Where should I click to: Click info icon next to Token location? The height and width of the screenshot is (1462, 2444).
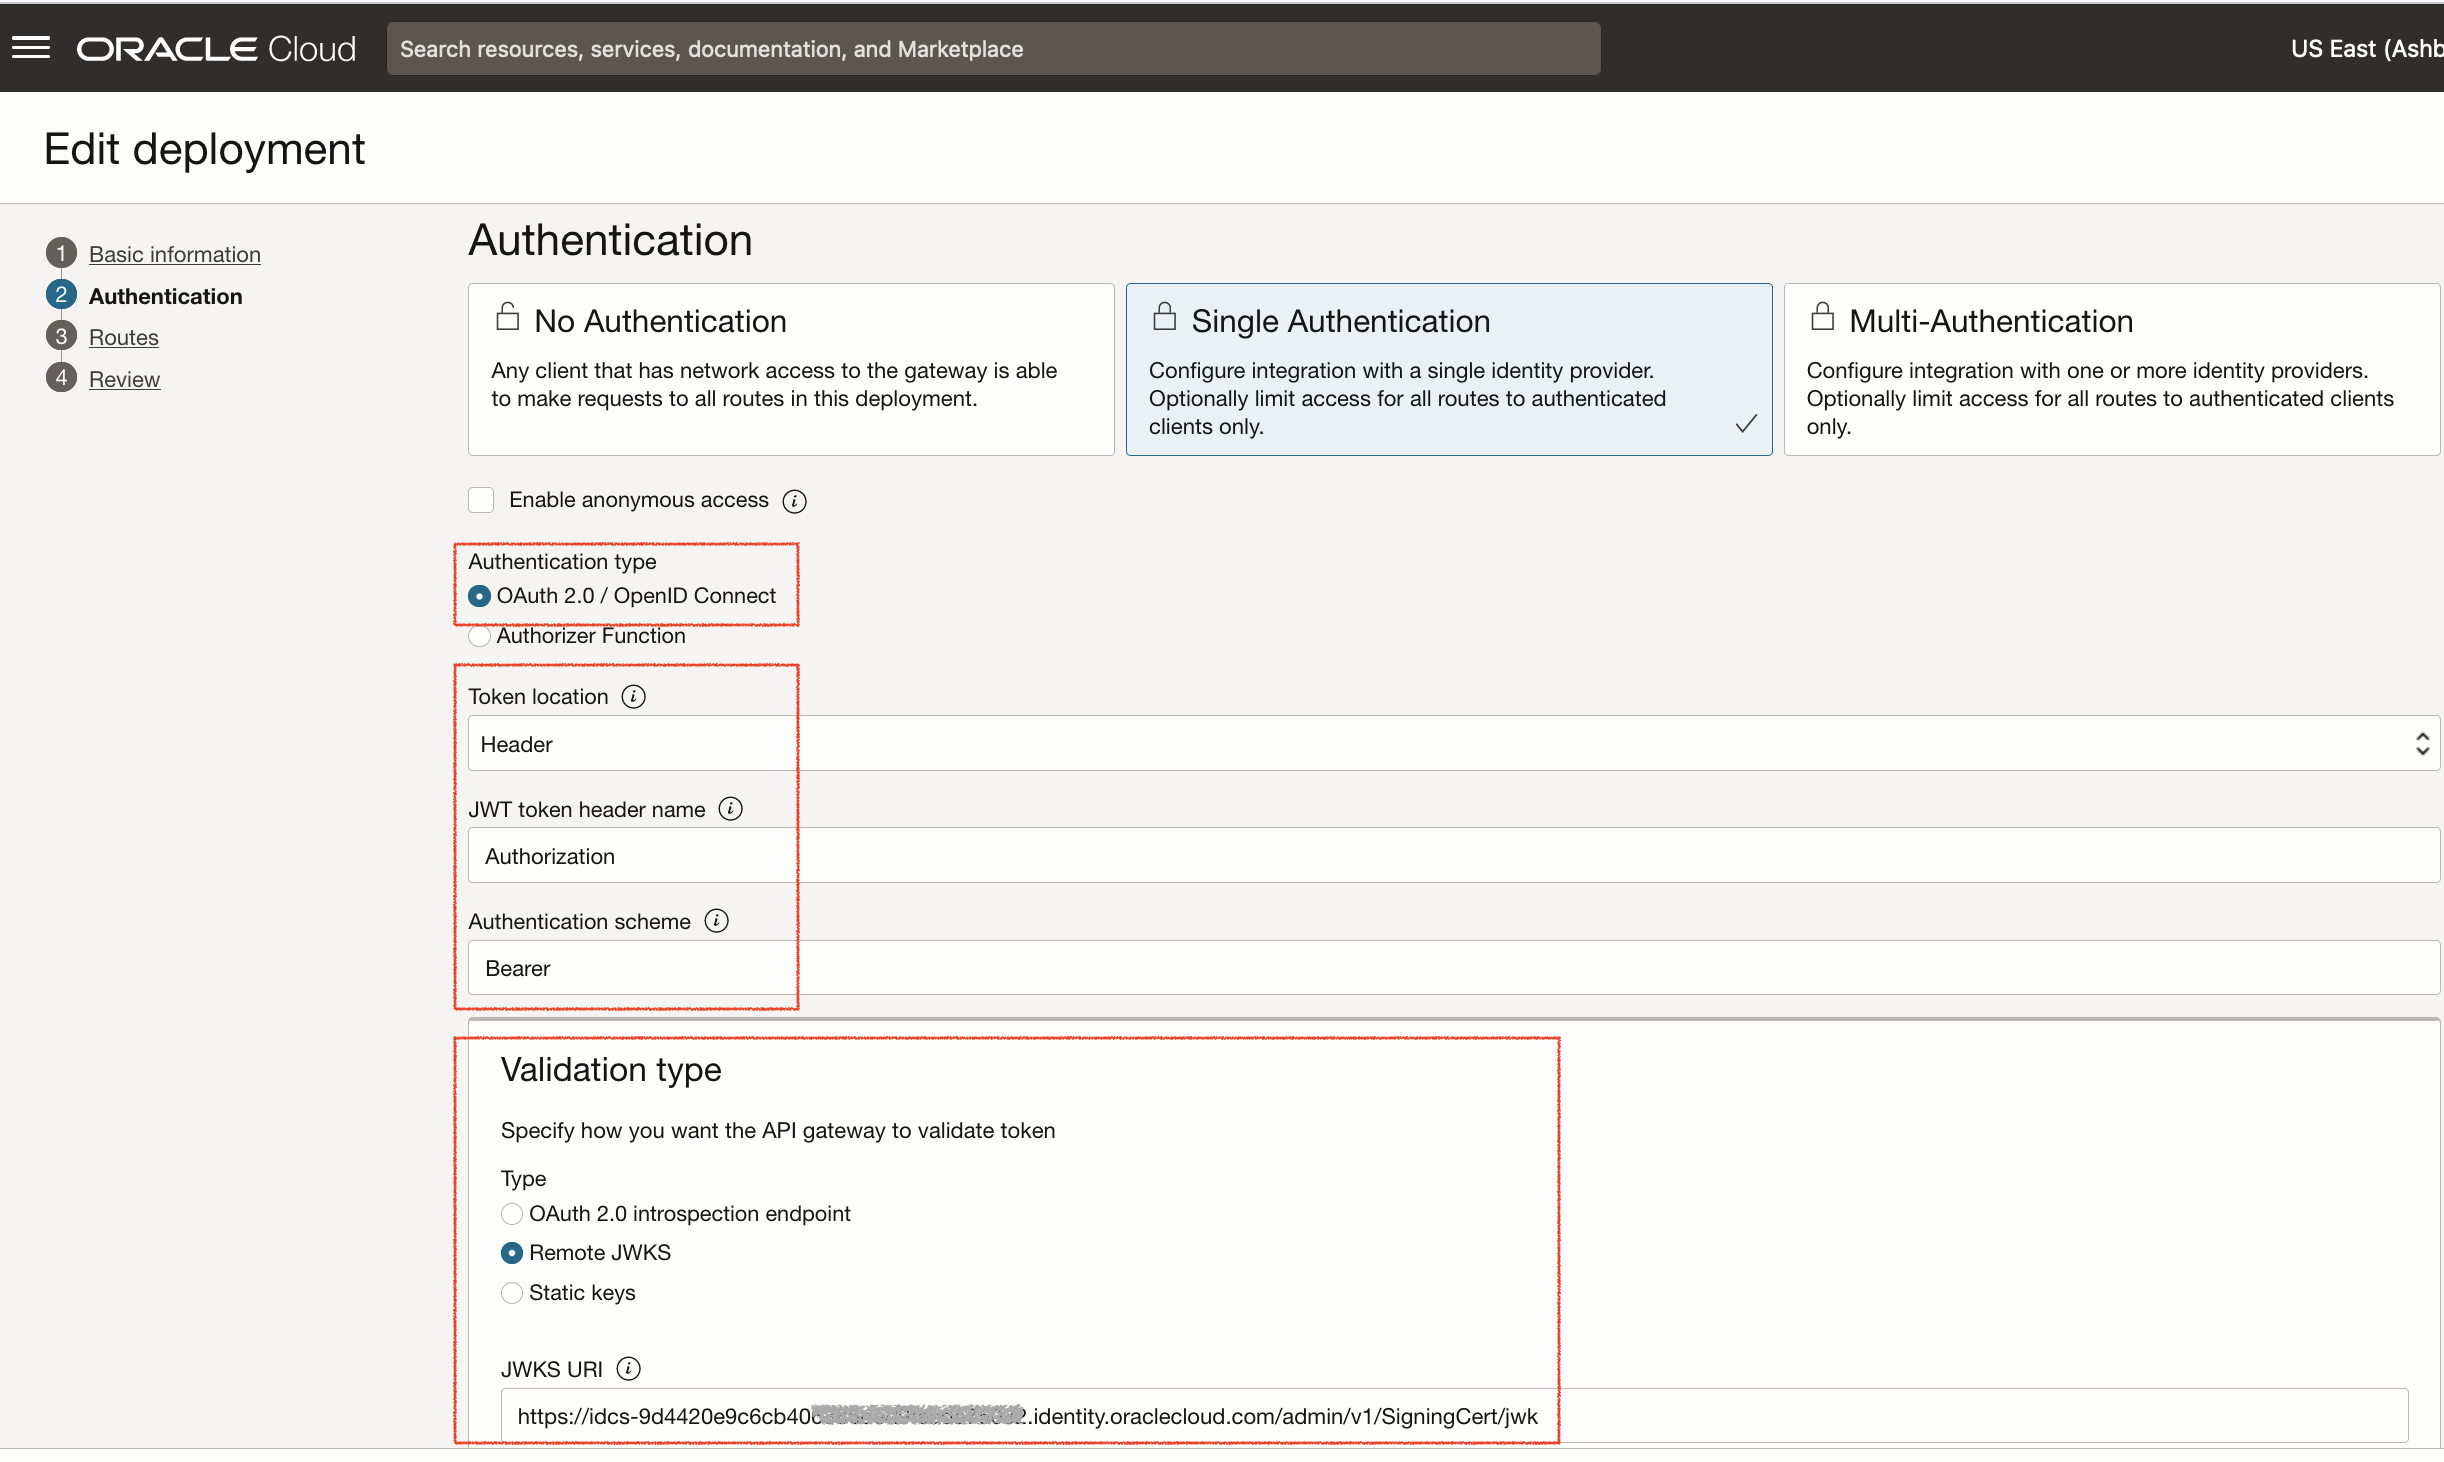[633, 696]
